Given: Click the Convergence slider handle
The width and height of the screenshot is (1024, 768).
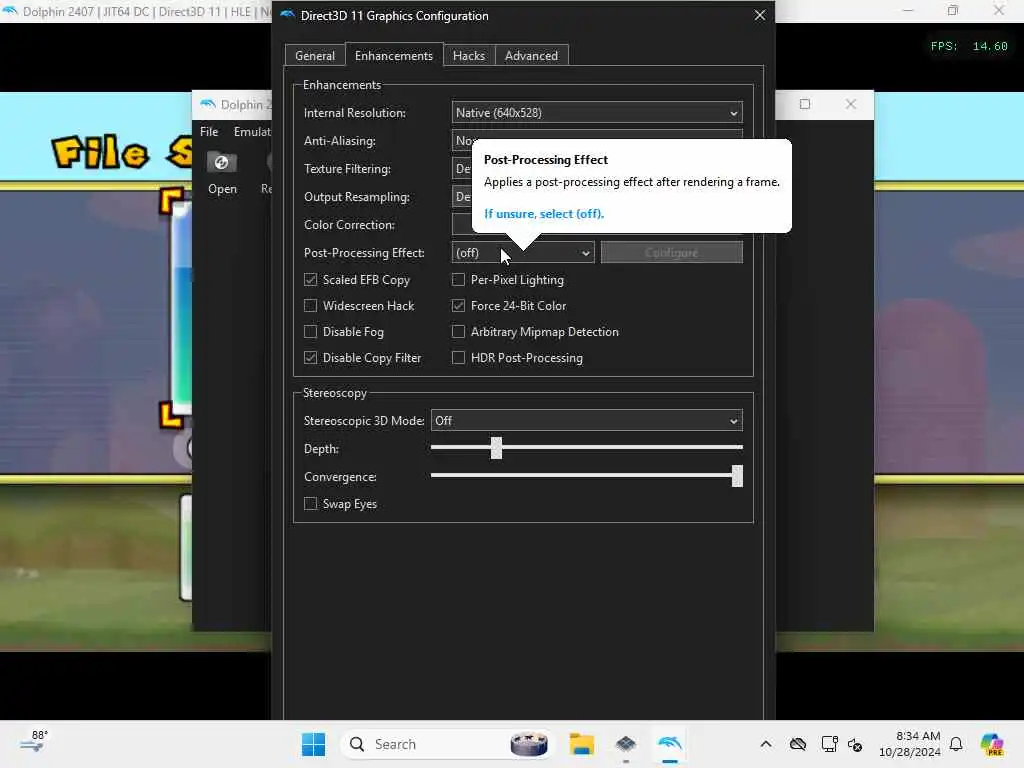Looking at the screenshot, I should tap(737, 476).
